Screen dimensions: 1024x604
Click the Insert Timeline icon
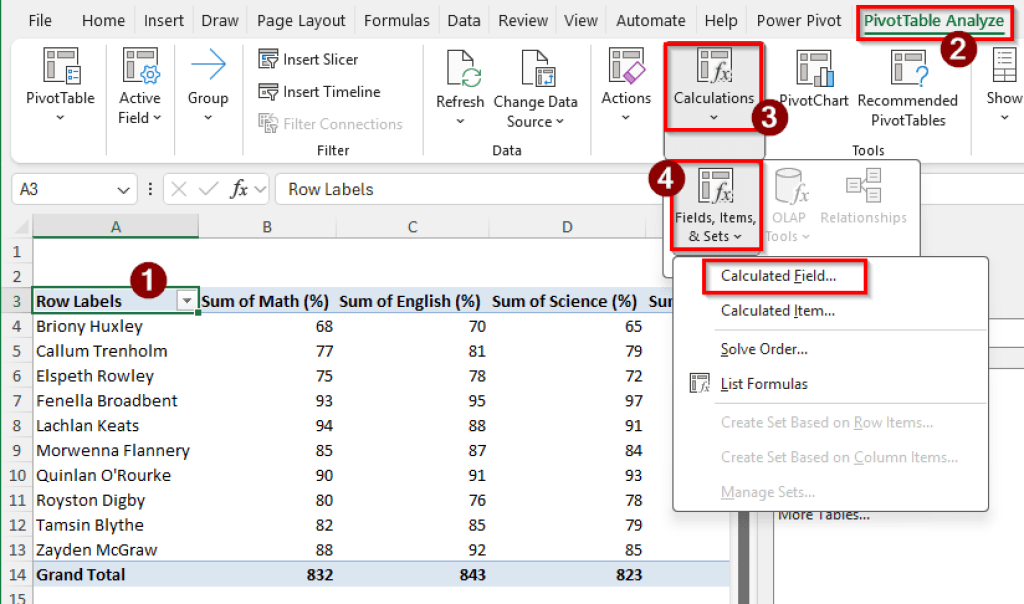tap(318, 91)
